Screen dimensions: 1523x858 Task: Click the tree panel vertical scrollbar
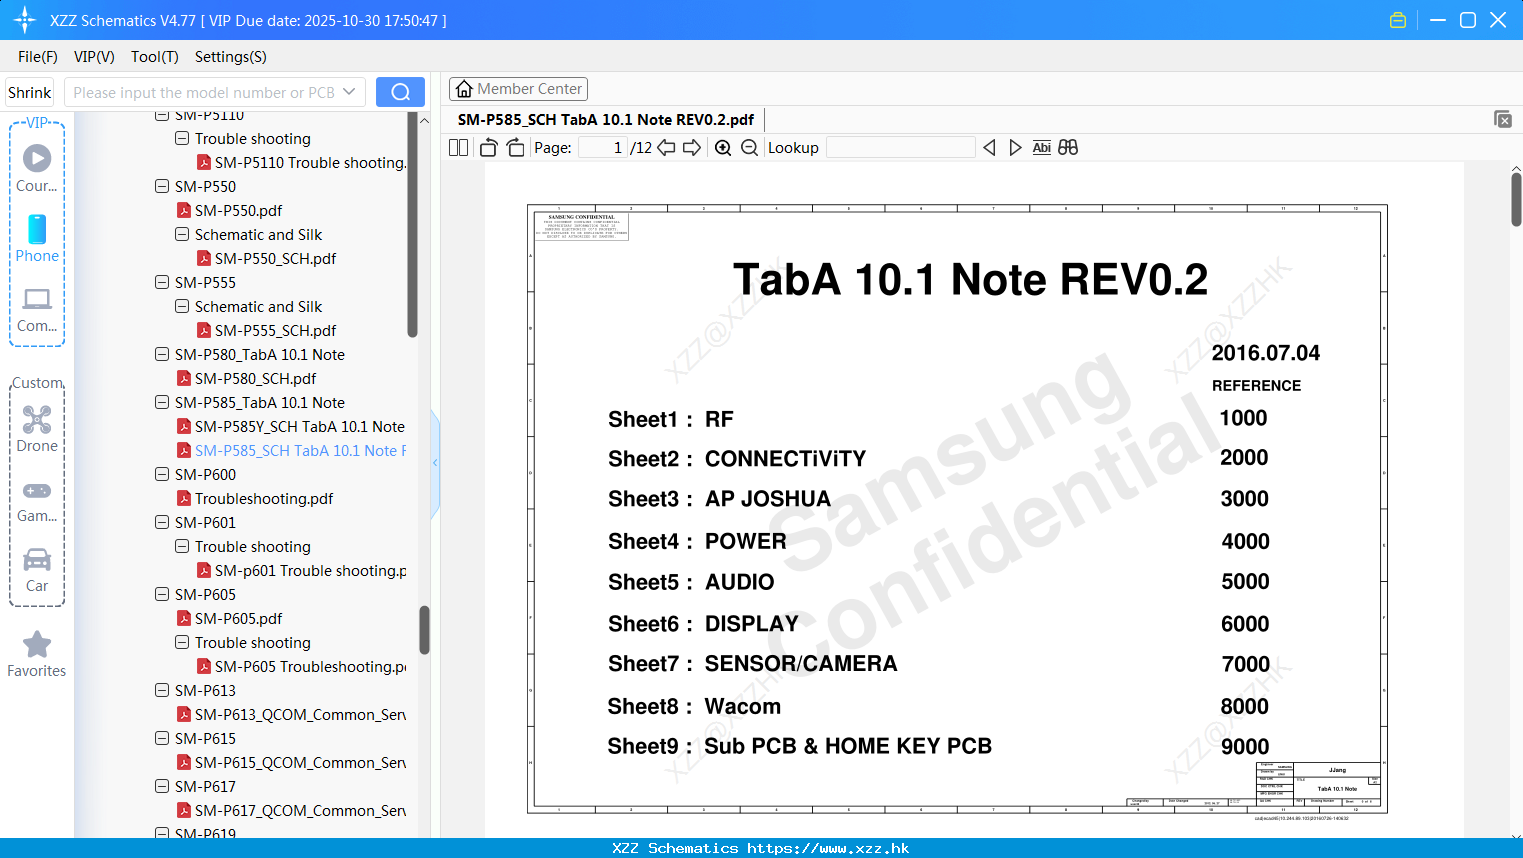point(424,630)
